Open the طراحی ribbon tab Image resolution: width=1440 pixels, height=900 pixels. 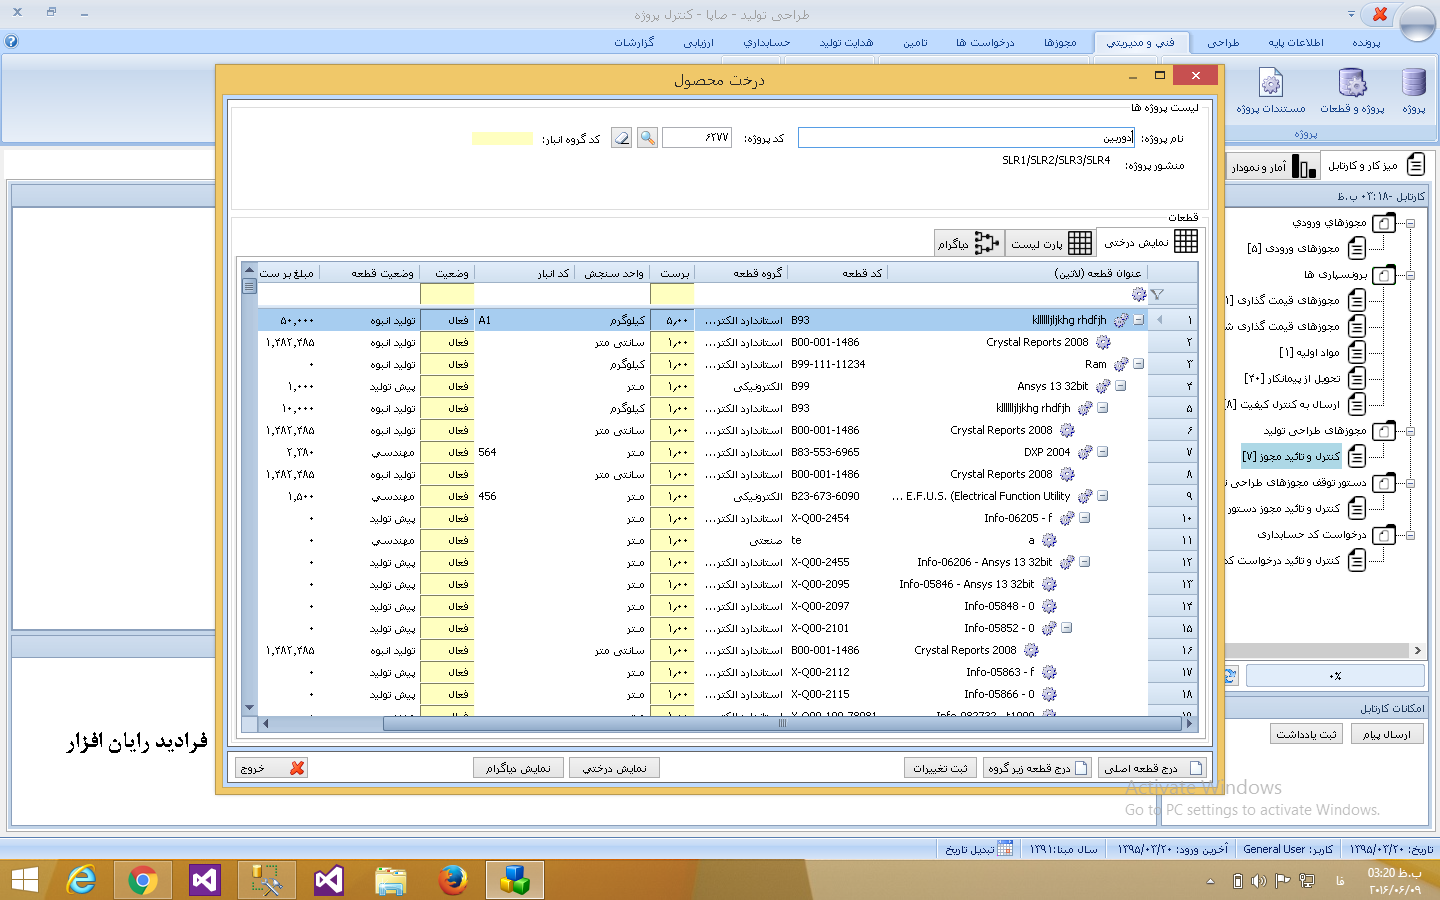(x=1222, y=42)
